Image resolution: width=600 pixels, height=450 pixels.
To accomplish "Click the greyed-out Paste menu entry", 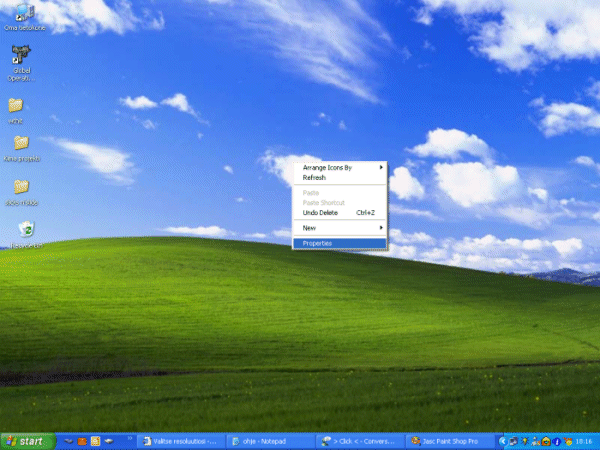I will [x=340, y=193].
